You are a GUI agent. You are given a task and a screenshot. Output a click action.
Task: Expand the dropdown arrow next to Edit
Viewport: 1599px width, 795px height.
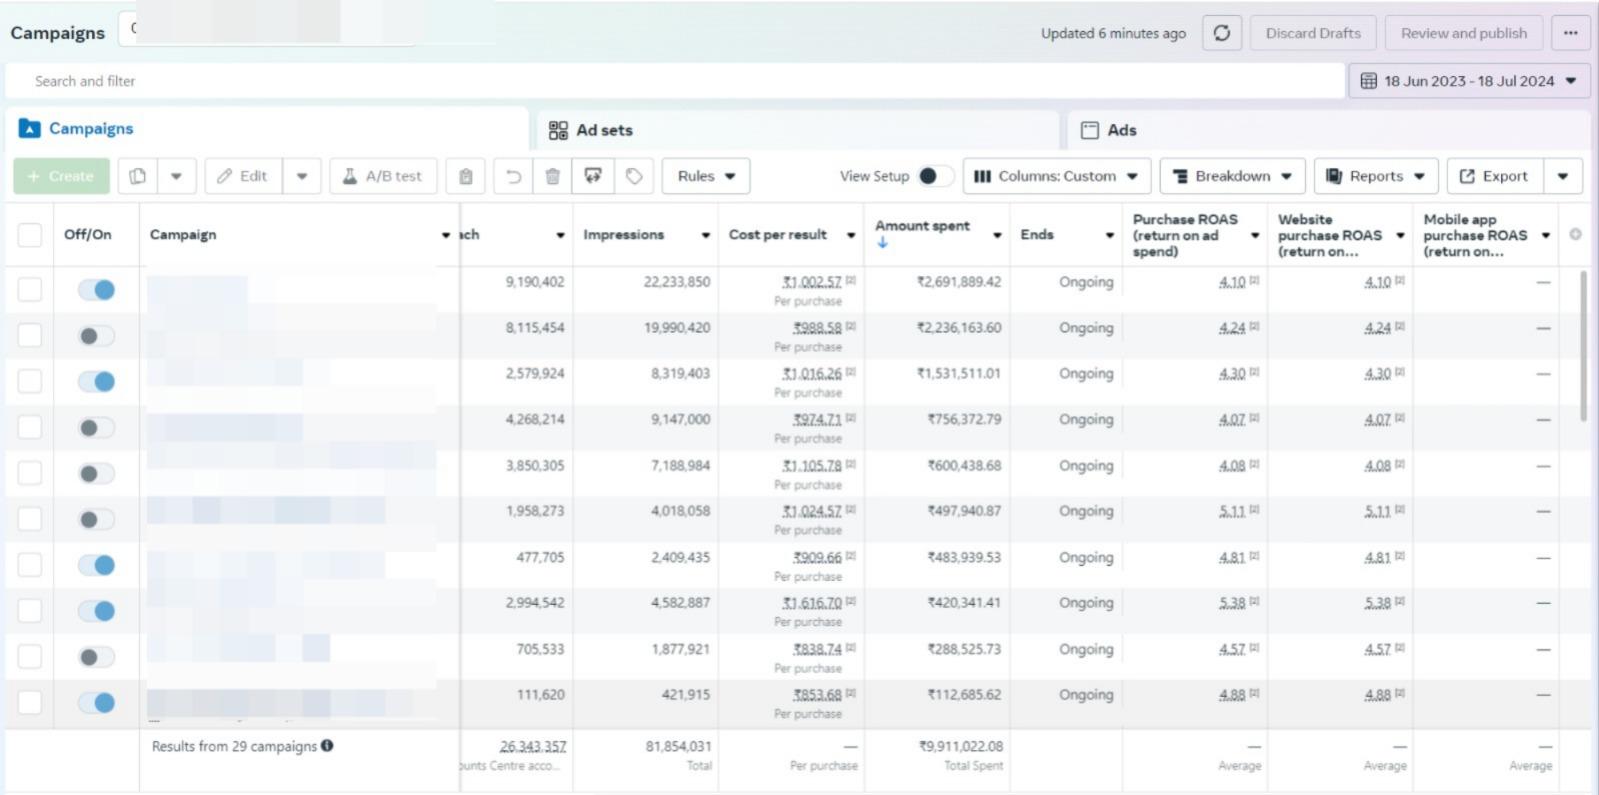pyautogui.click(x=301, y=176)
